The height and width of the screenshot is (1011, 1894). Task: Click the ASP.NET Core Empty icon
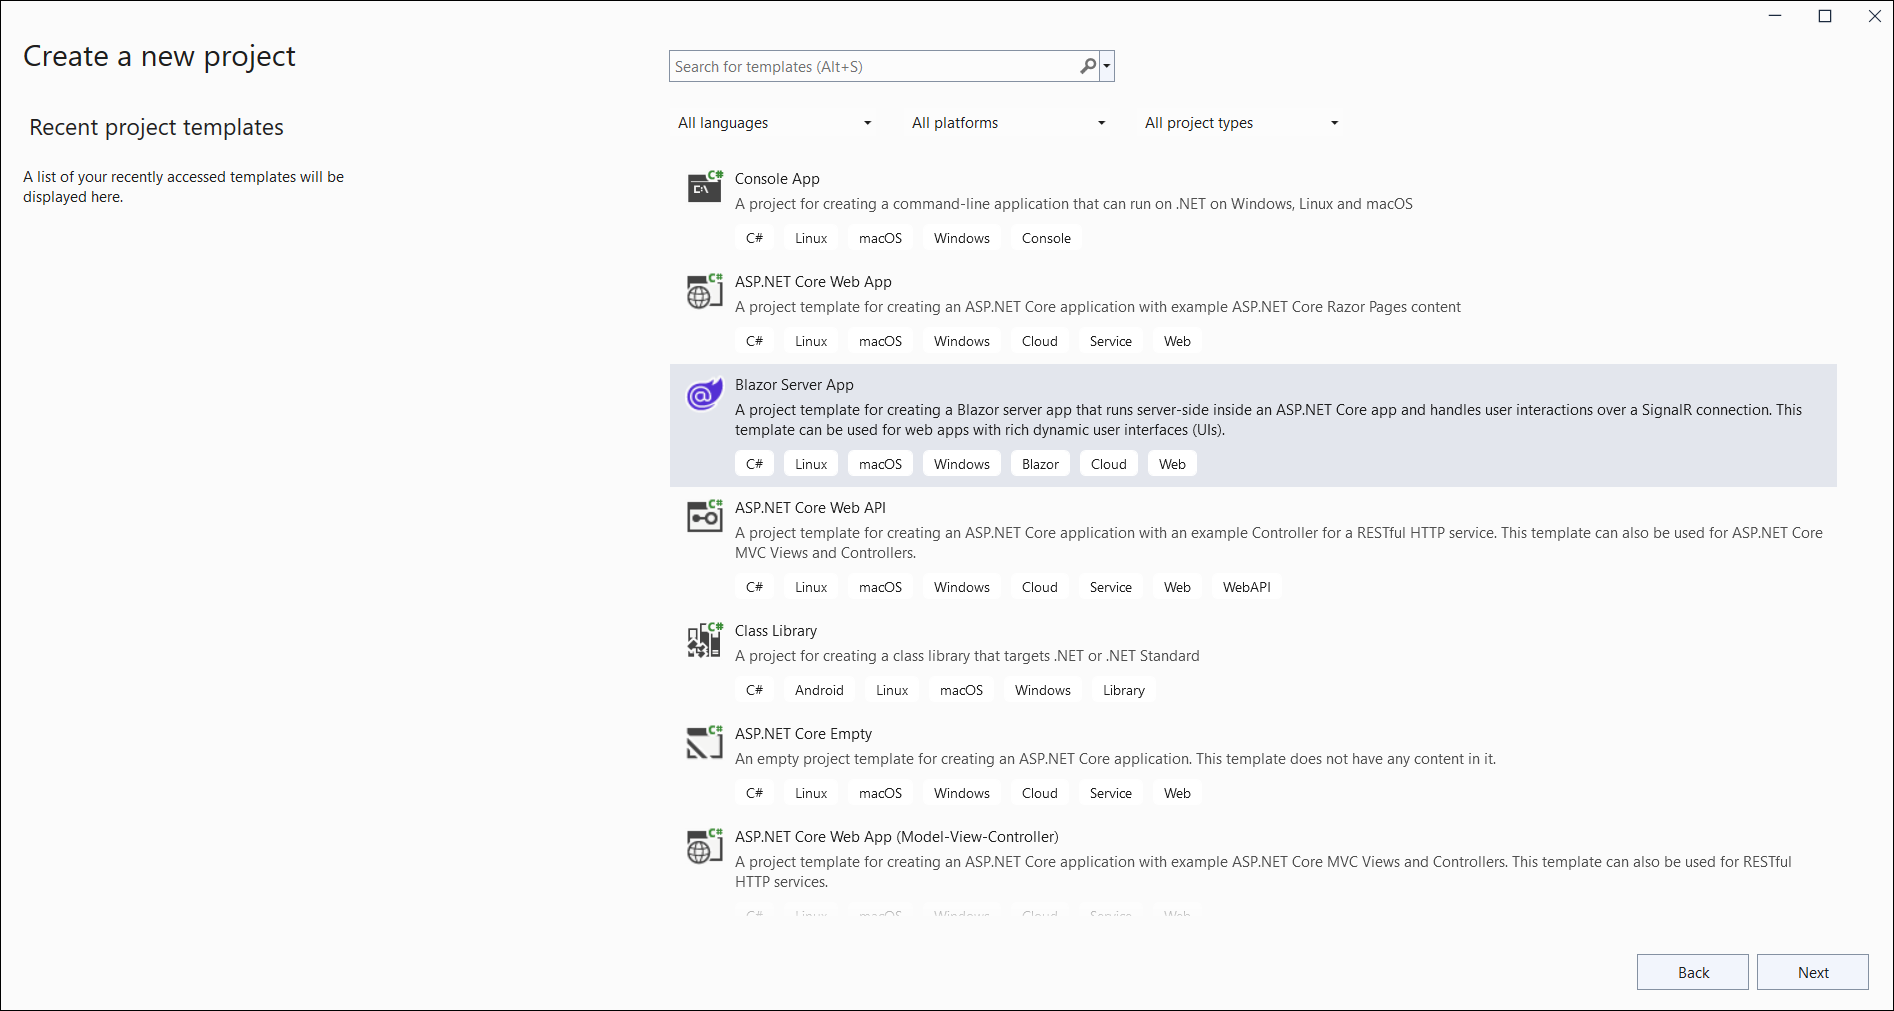coord(704,743)
